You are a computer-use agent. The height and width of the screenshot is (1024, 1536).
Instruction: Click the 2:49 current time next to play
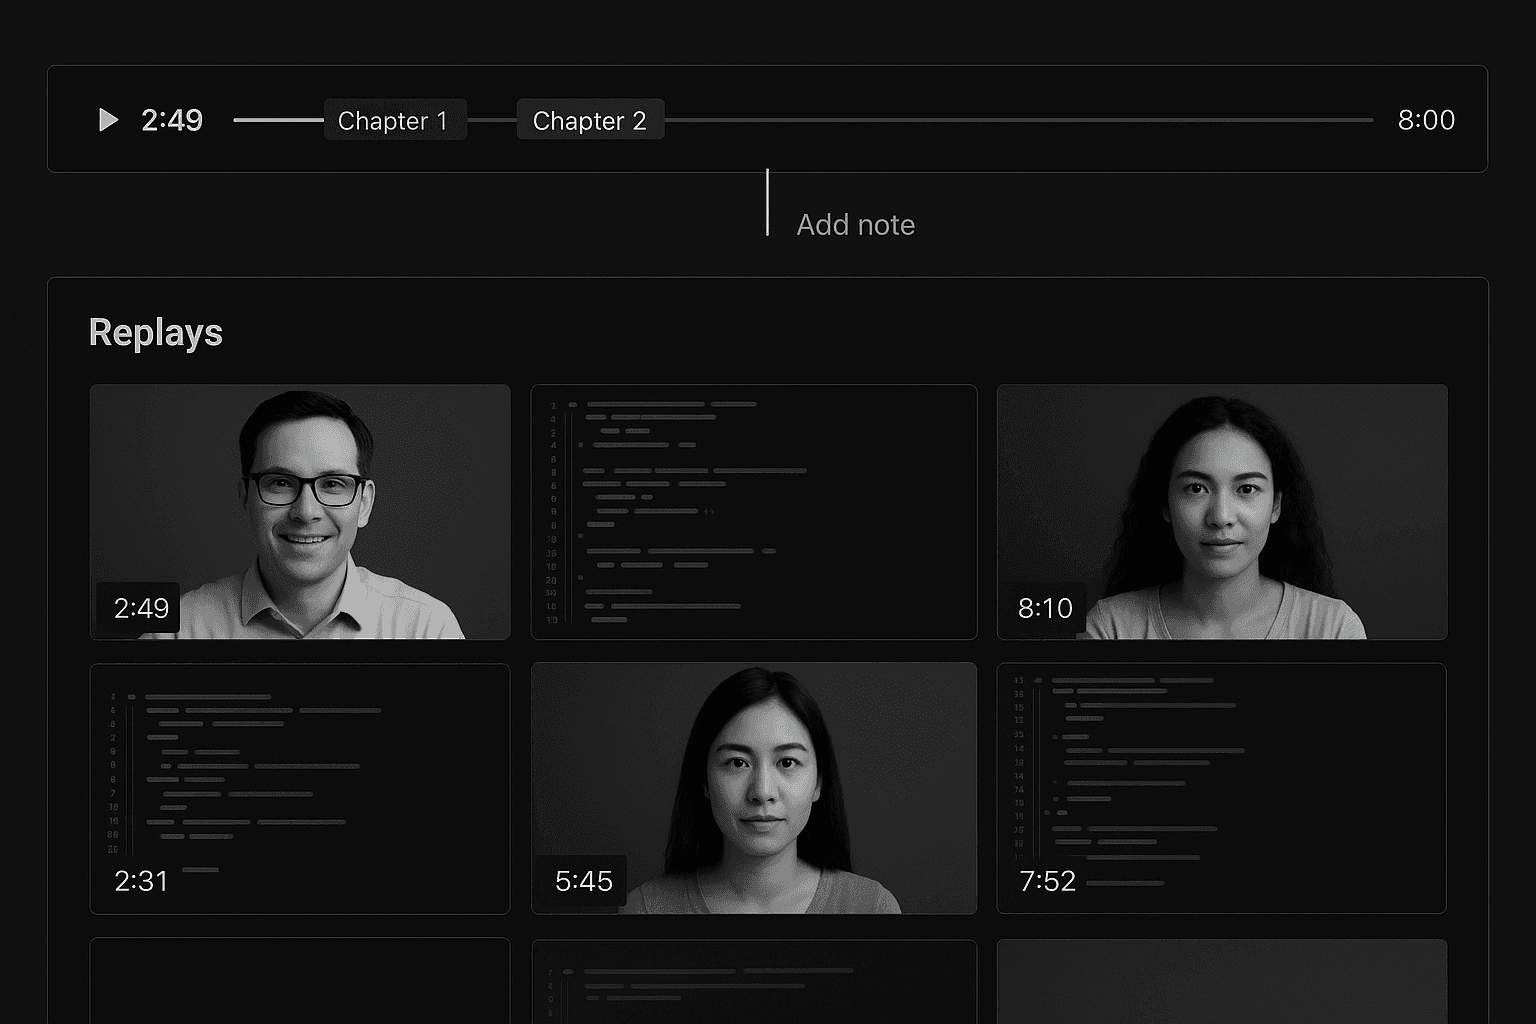coord(172,120)
